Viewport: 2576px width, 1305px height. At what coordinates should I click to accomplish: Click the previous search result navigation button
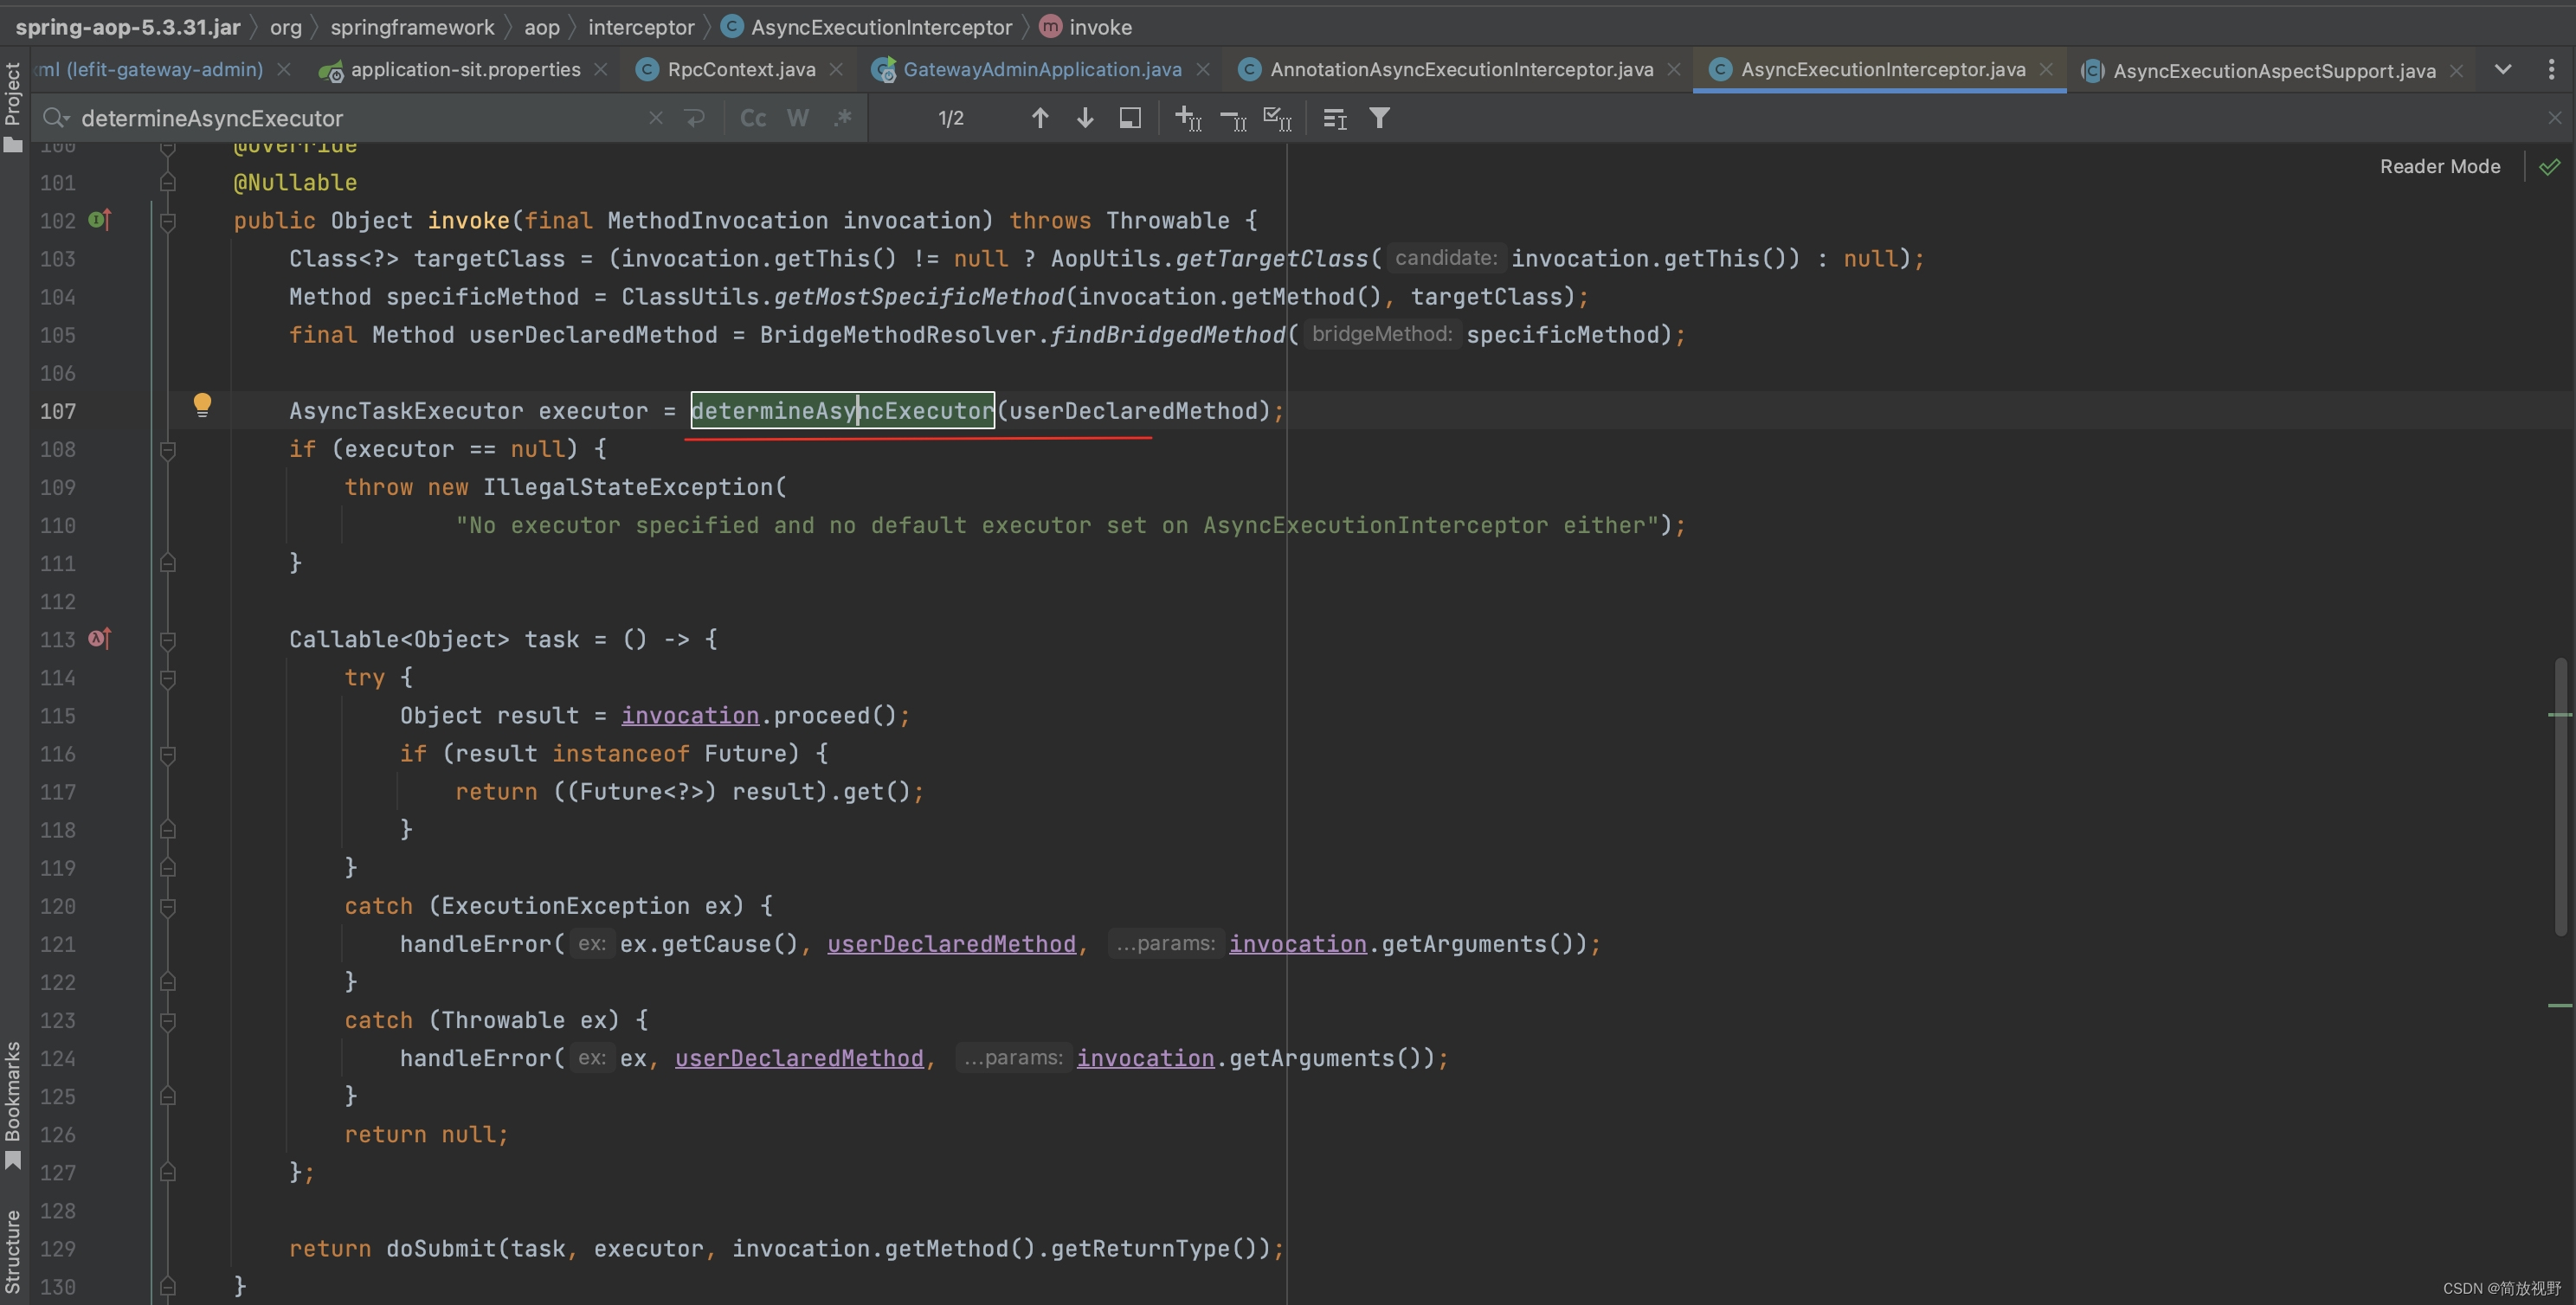coord(1040,119)
